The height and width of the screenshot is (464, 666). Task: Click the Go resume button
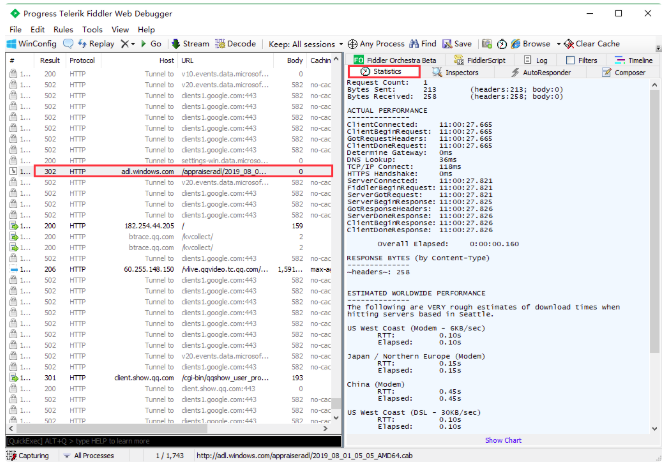click(151, 44)
